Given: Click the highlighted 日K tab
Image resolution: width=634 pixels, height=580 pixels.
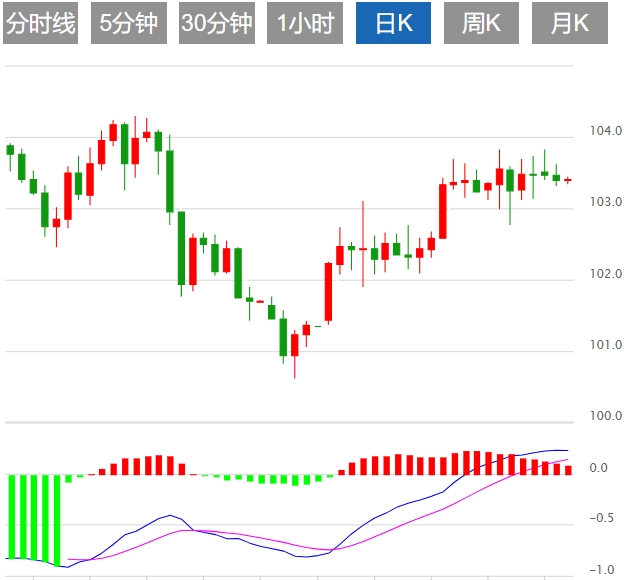Looking at the screenshot, I should pos(393,23).
